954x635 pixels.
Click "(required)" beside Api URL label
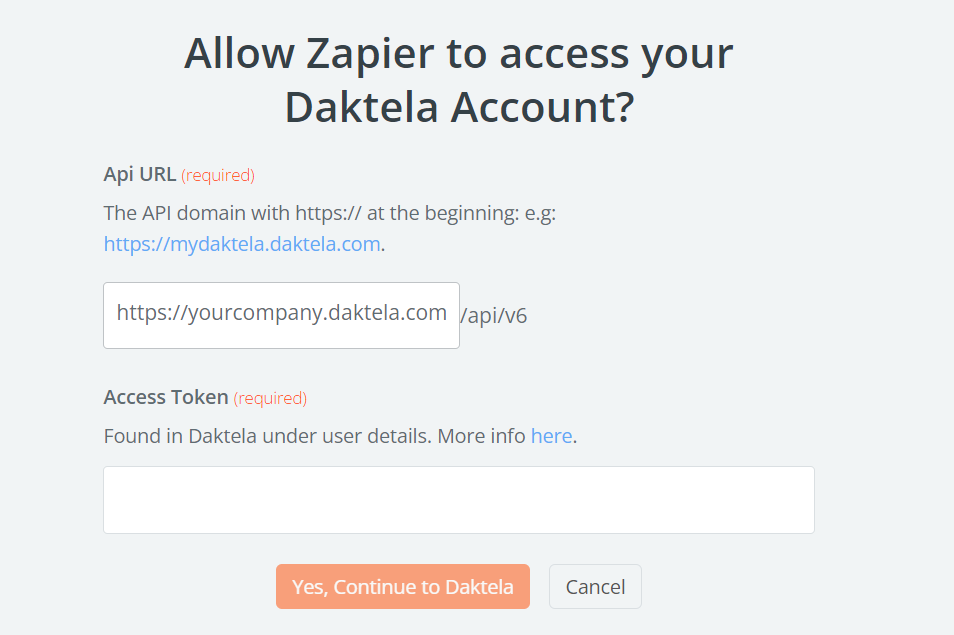(x=218, y=176)
